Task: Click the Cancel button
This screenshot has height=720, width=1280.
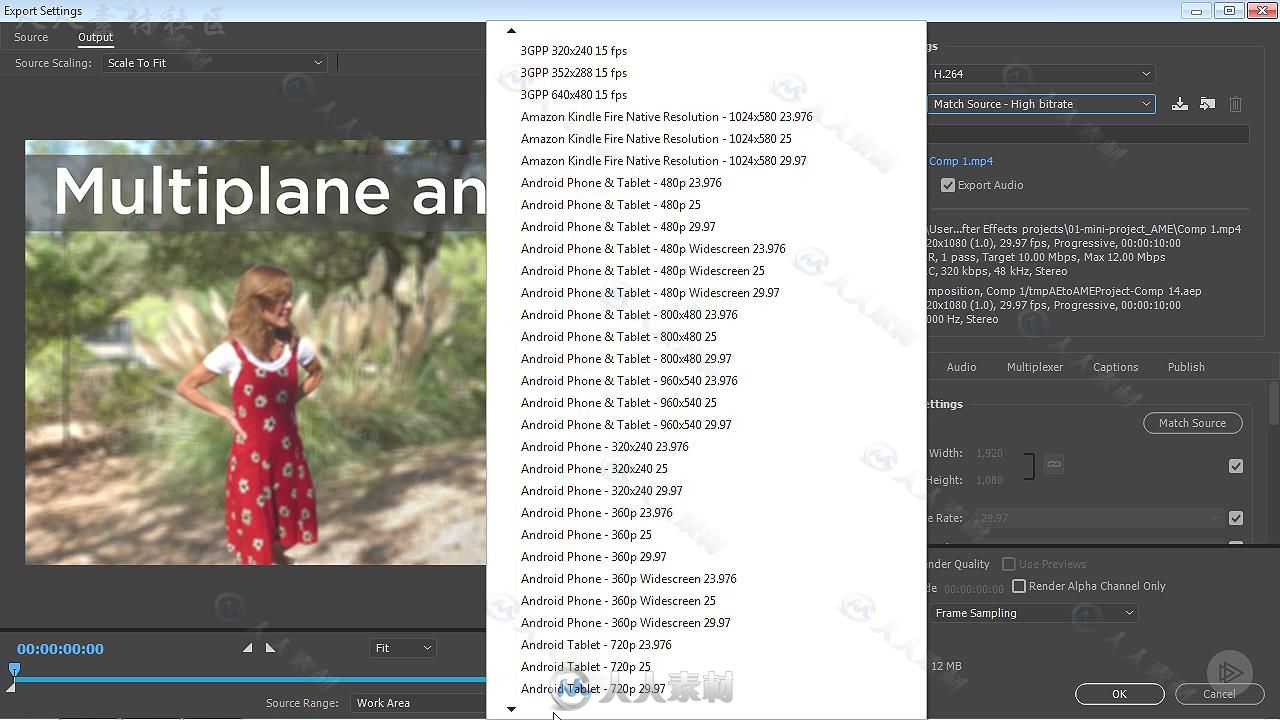Action: tap(1219, 694)
